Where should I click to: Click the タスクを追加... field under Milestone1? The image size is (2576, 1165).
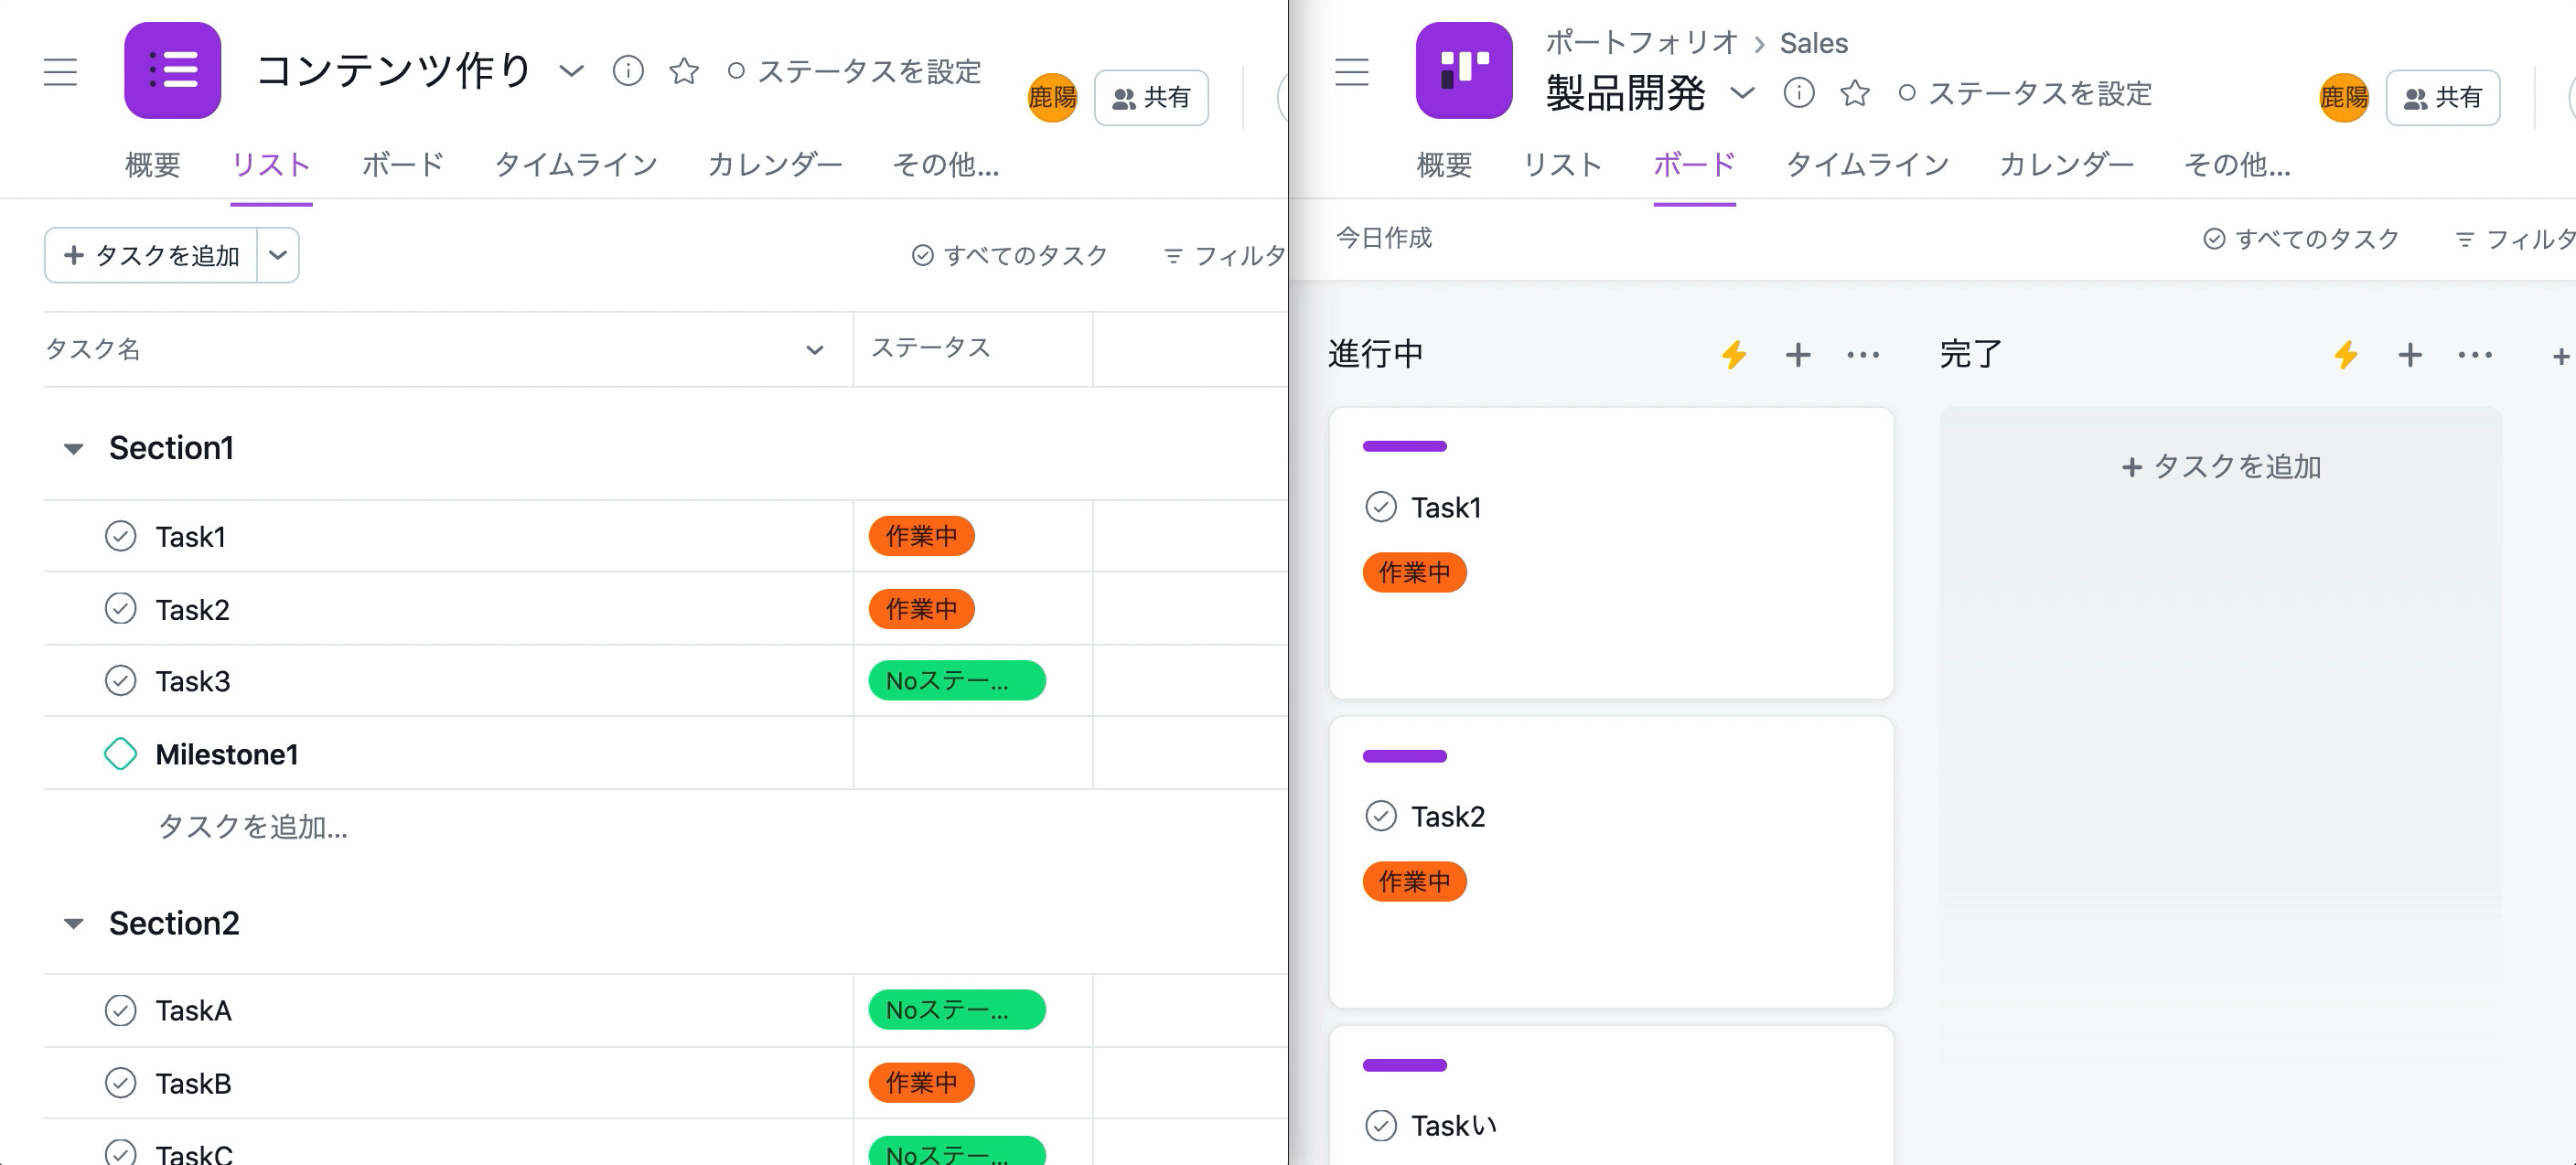pos(253,827)
